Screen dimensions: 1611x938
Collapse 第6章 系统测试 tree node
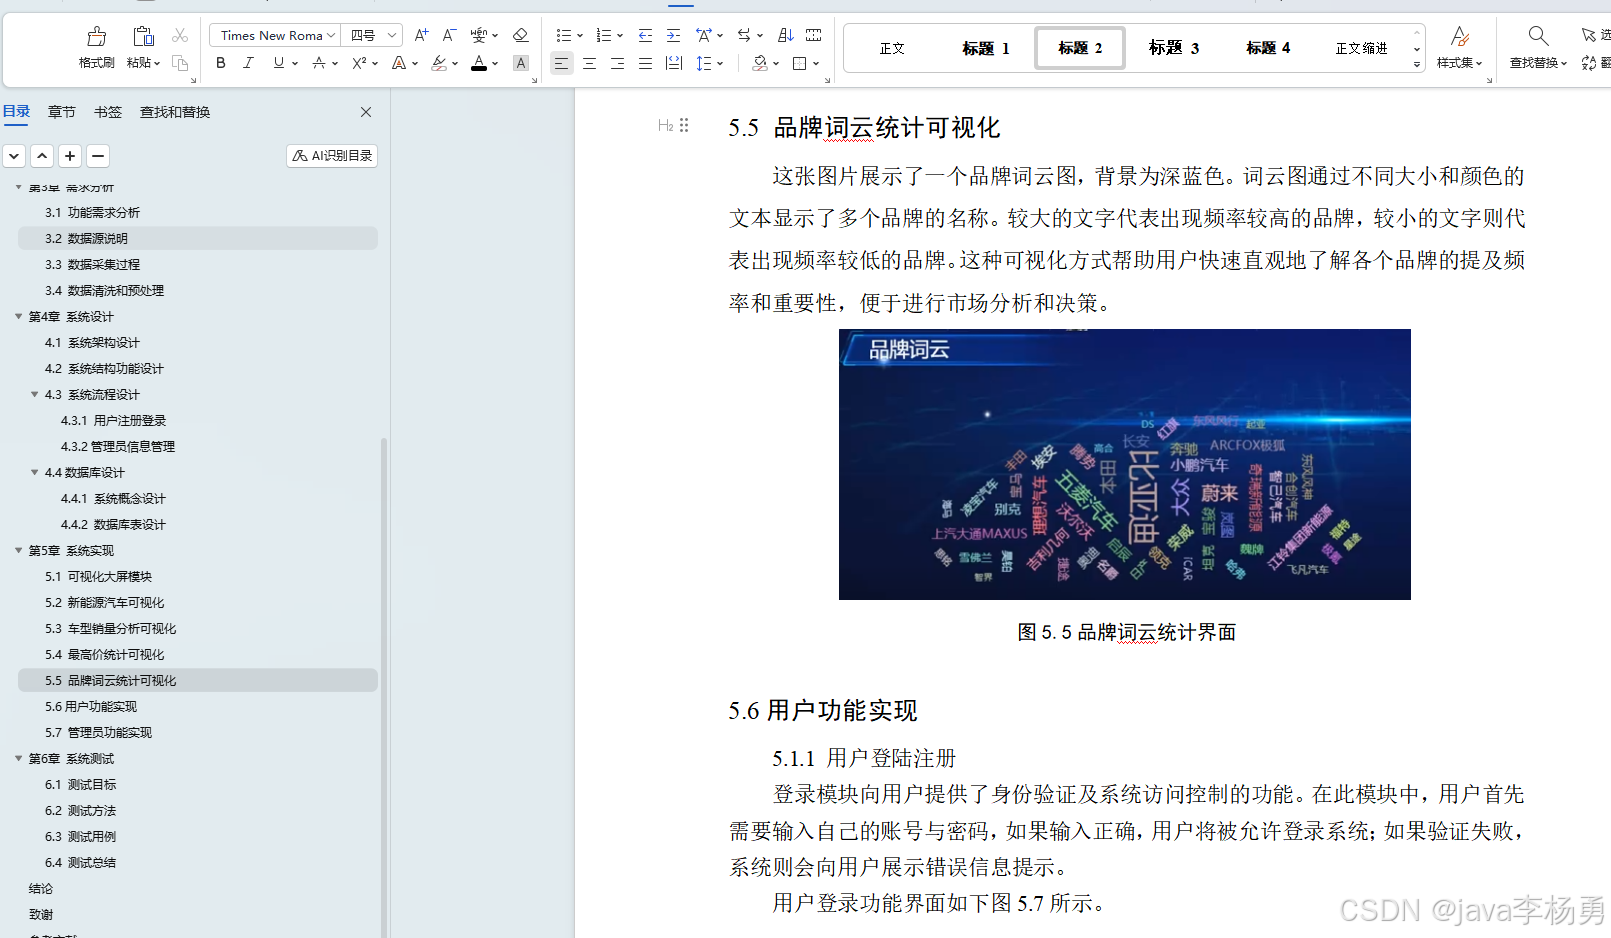(x=18, y=758)
